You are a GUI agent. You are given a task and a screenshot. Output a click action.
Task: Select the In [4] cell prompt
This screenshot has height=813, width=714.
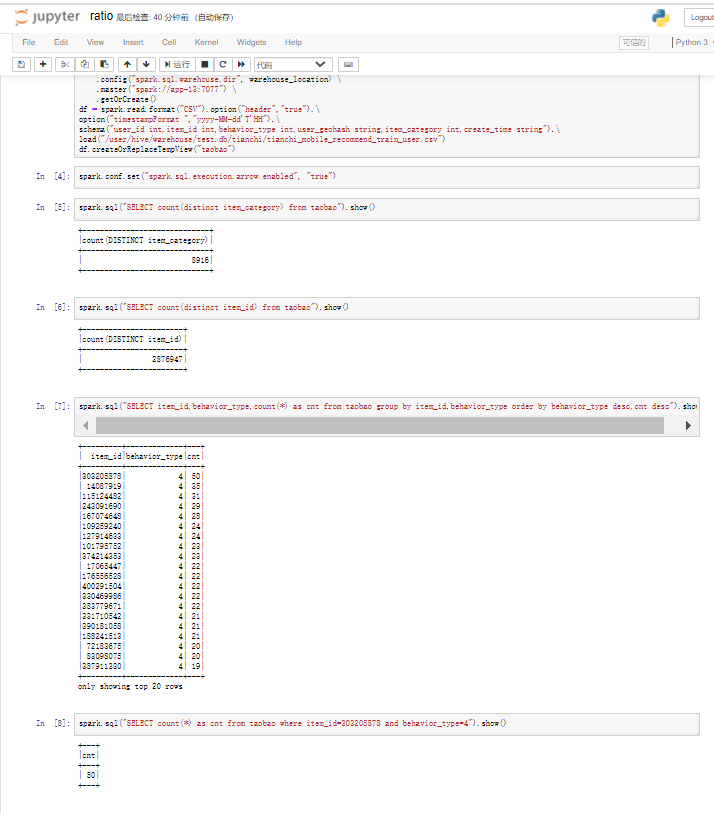[53, 176]
